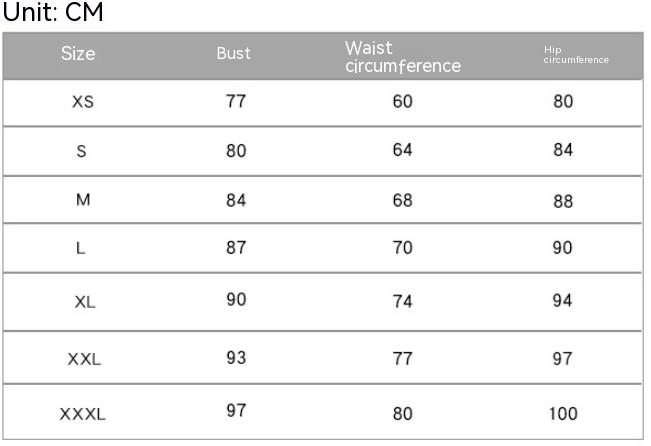Viewport: 651px width, 446px height.
Task: Click the XS bust value 77
Action: pos(236,102)
